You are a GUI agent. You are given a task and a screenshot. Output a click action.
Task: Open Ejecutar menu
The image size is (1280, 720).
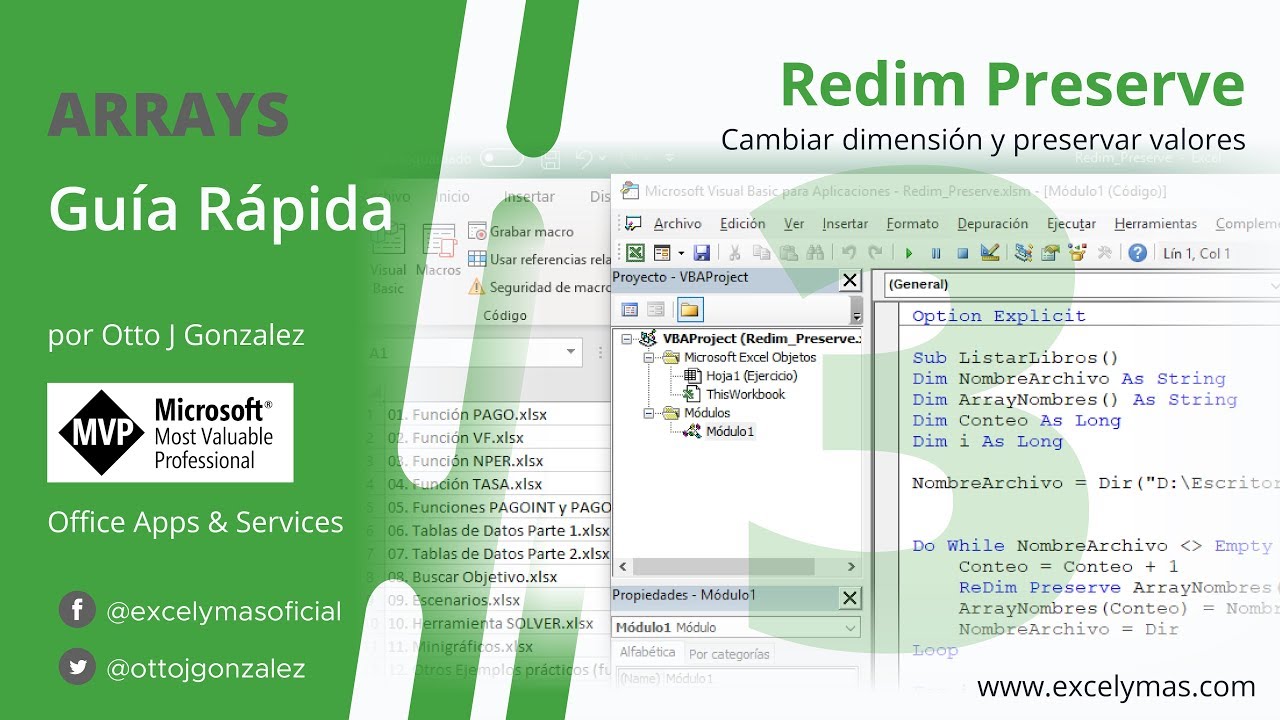(1071, 224)
